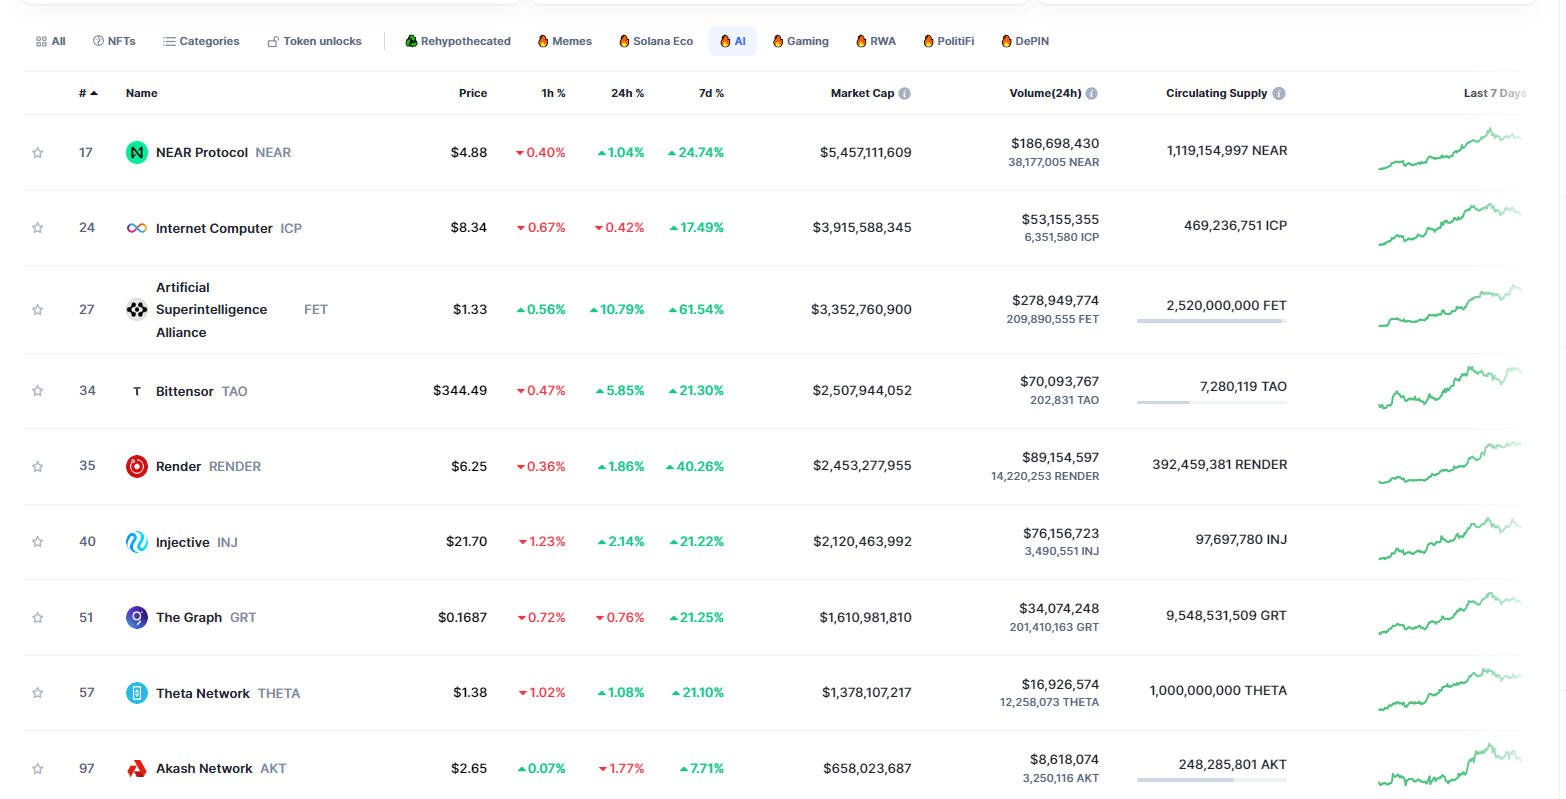Click AKT circulating supply progress bar
Screen dimensions: 1566x799
(x=1211, y=780)
